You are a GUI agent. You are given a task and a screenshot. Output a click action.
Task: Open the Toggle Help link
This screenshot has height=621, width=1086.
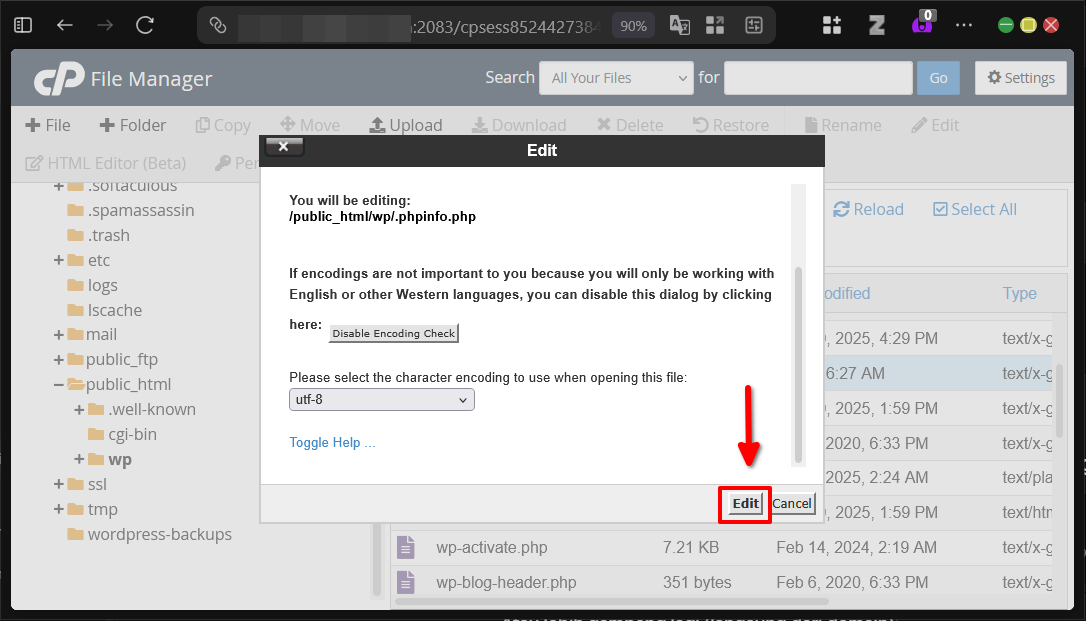(x=332, y=442)
